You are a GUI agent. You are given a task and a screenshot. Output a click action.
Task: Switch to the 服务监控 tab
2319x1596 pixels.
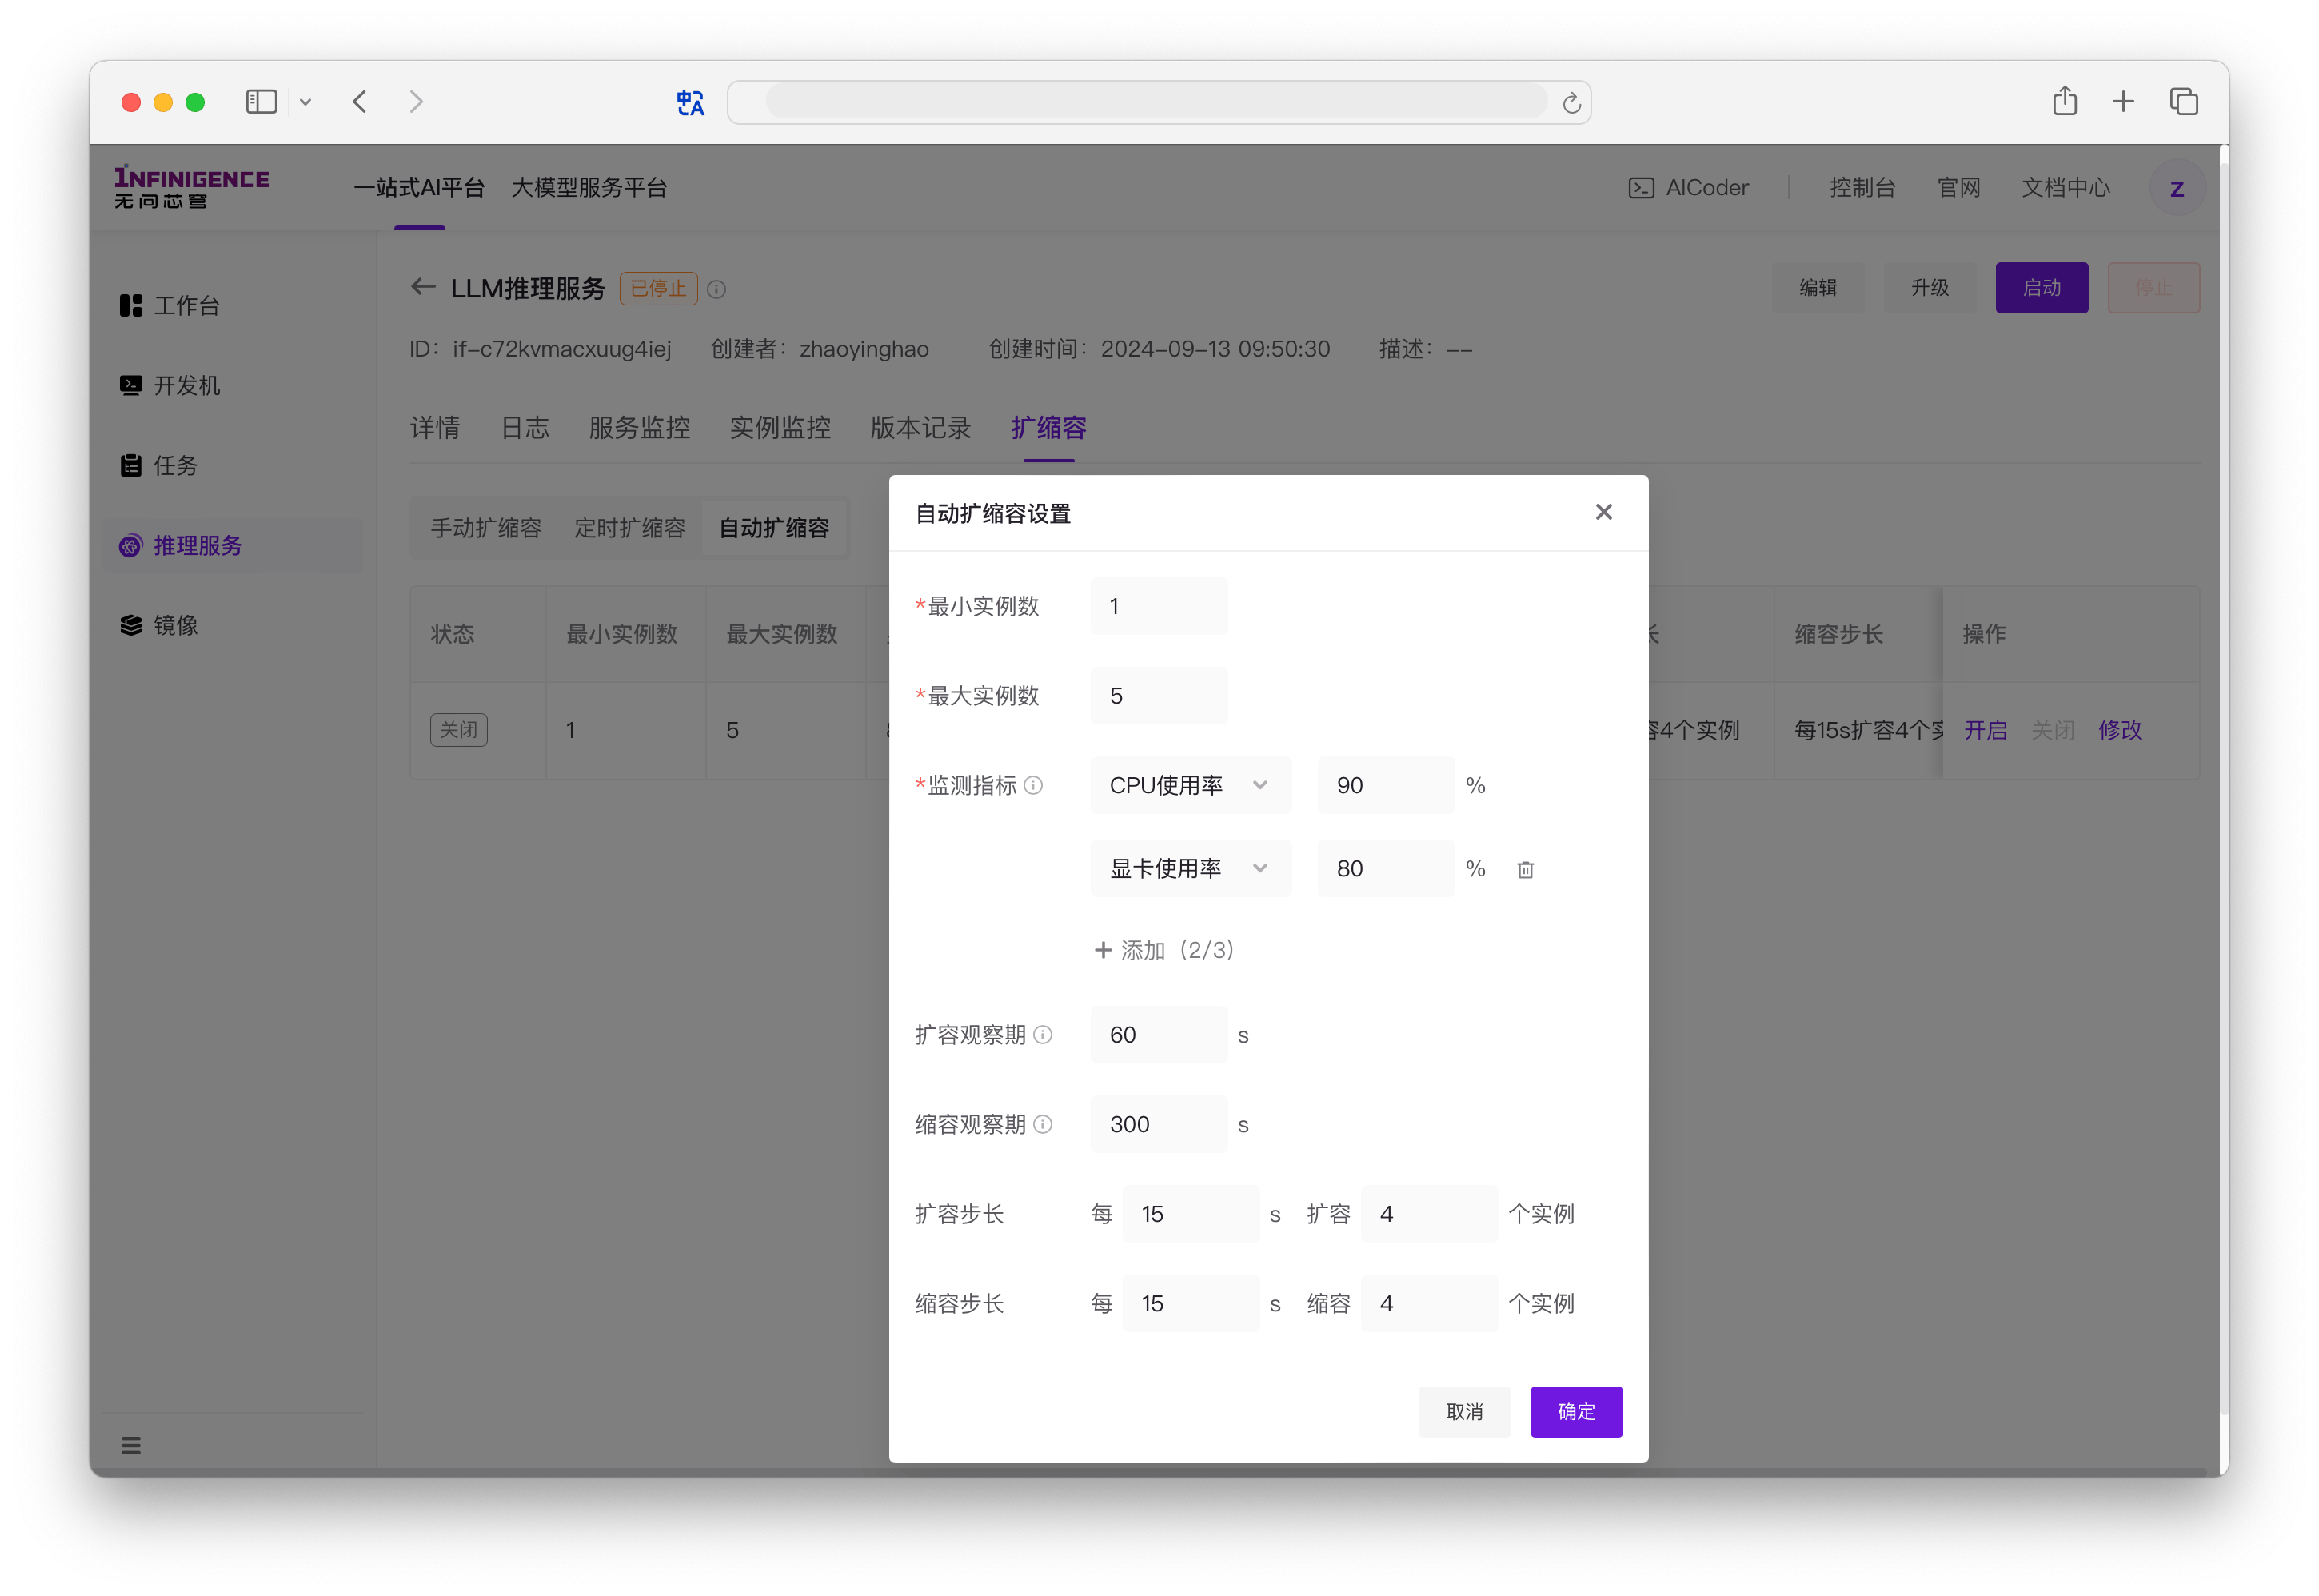[639, 428]
